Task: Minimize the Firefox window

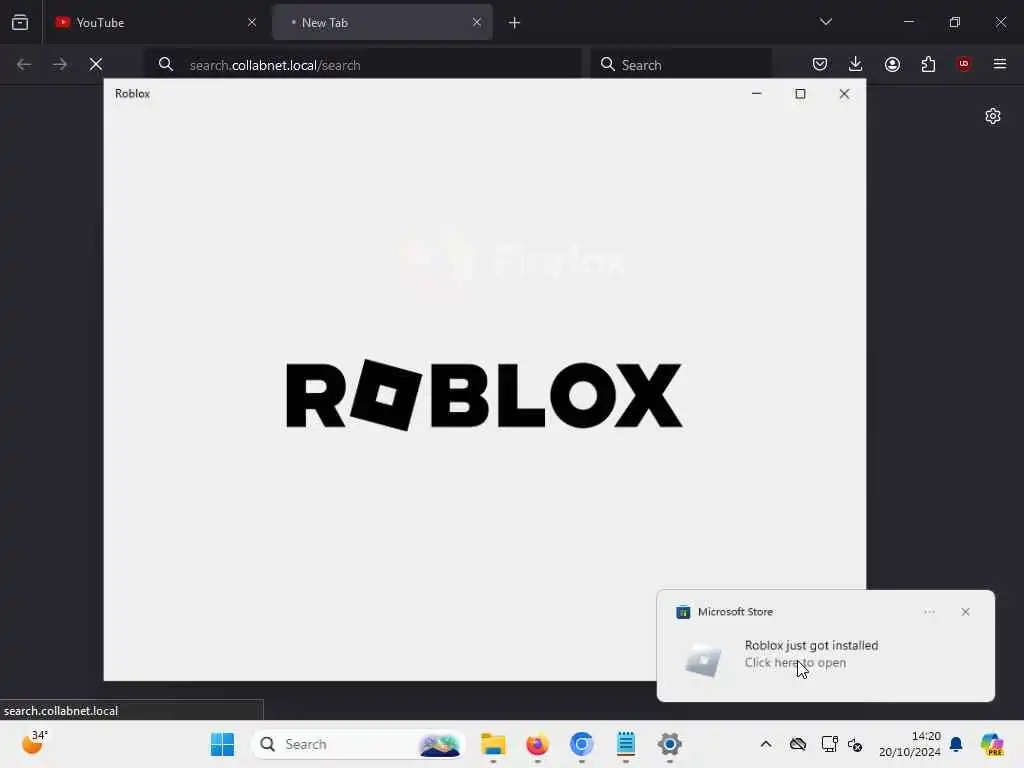Action: 909,22
